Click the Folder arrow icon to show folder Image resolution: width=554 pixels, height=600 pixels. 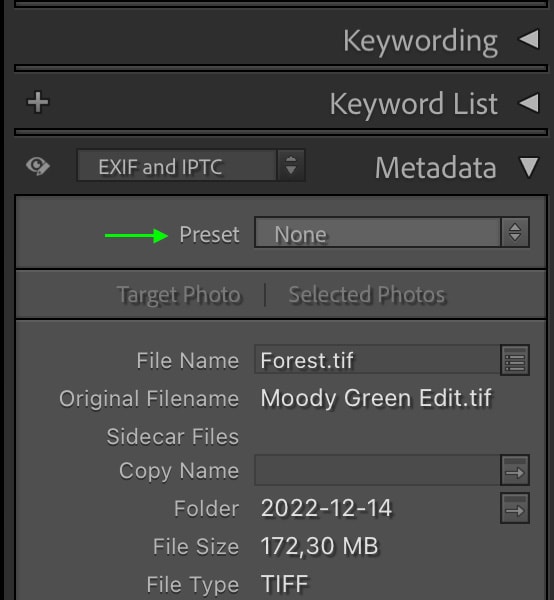515,508
